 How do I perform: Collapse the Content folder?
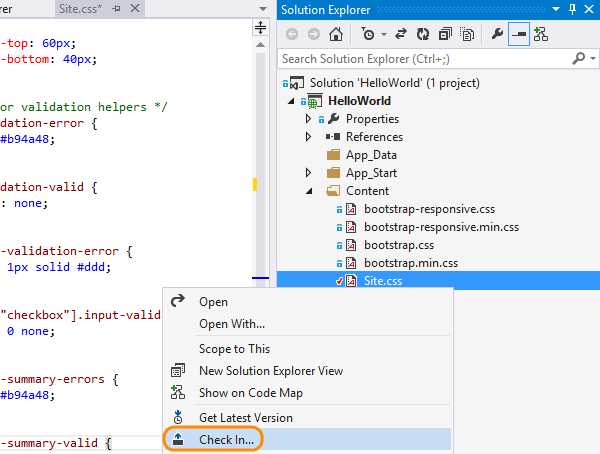click(x=309, y=191)
